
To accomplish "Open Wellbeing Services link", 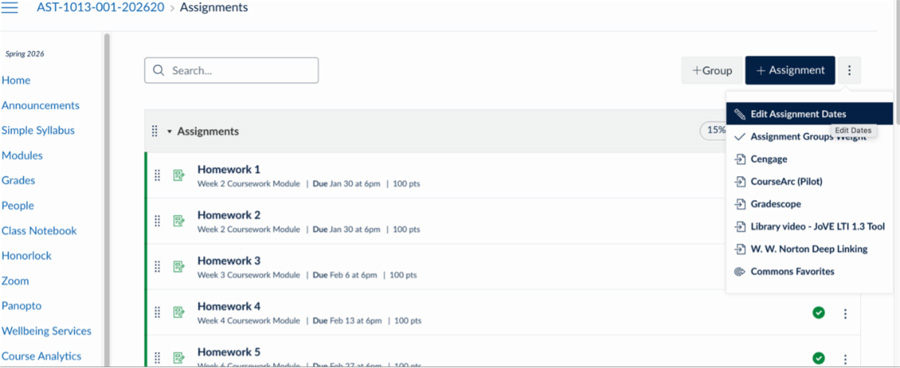I will 46,331.
